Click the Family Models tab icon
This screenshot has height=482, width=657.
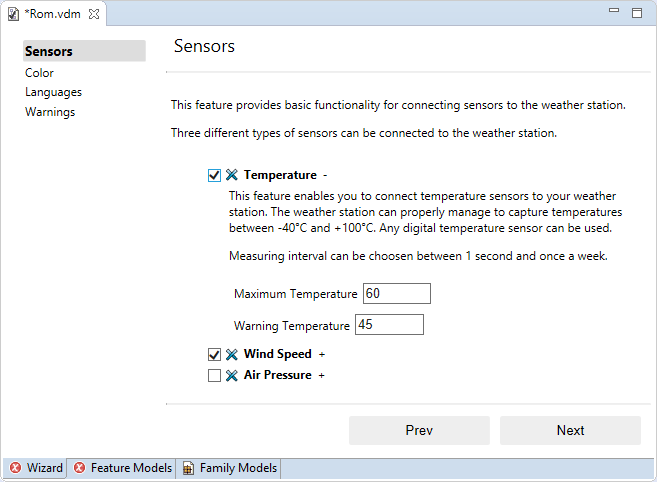(188, 468)
